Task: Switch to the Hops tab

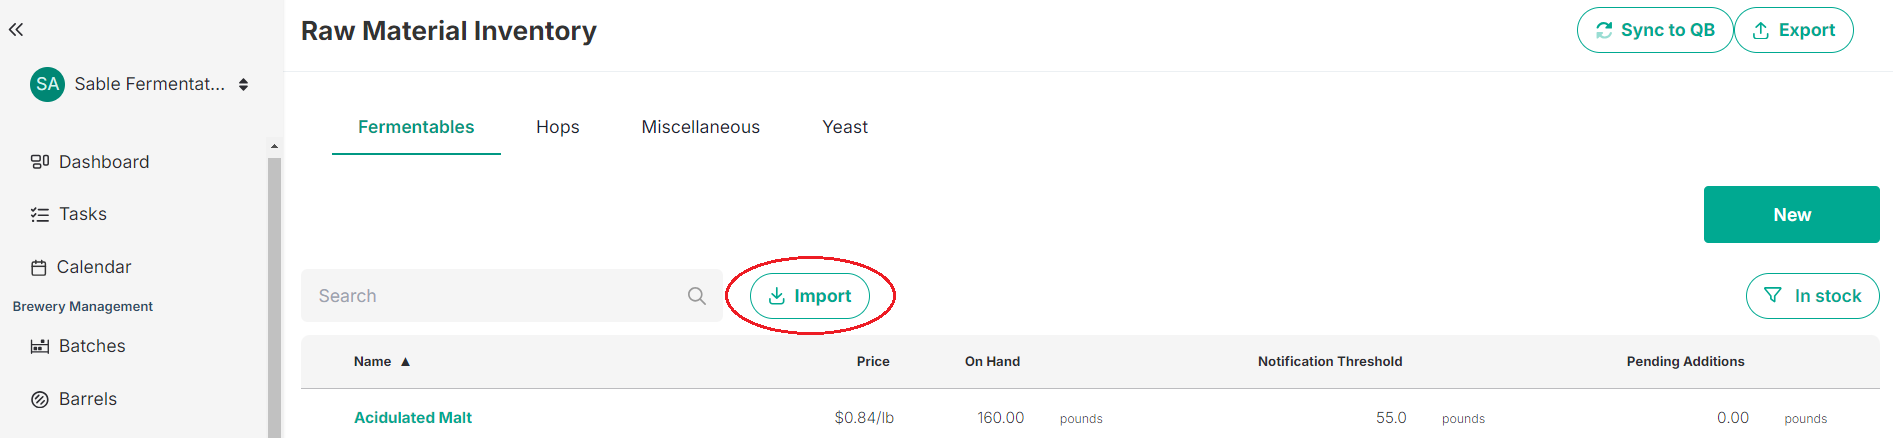Action: coord(557,127)
